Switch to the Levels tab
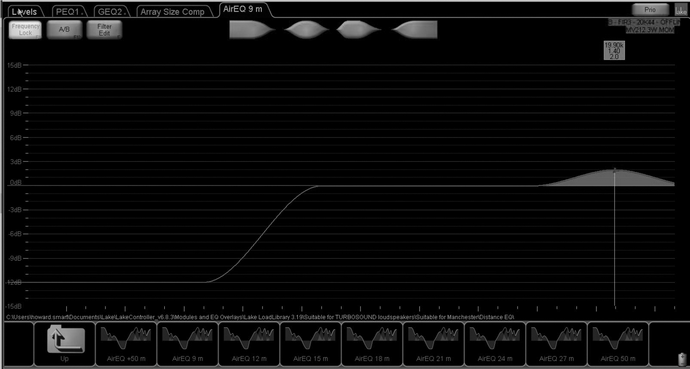This screenshot has width=690, height=369. point(25,11)
